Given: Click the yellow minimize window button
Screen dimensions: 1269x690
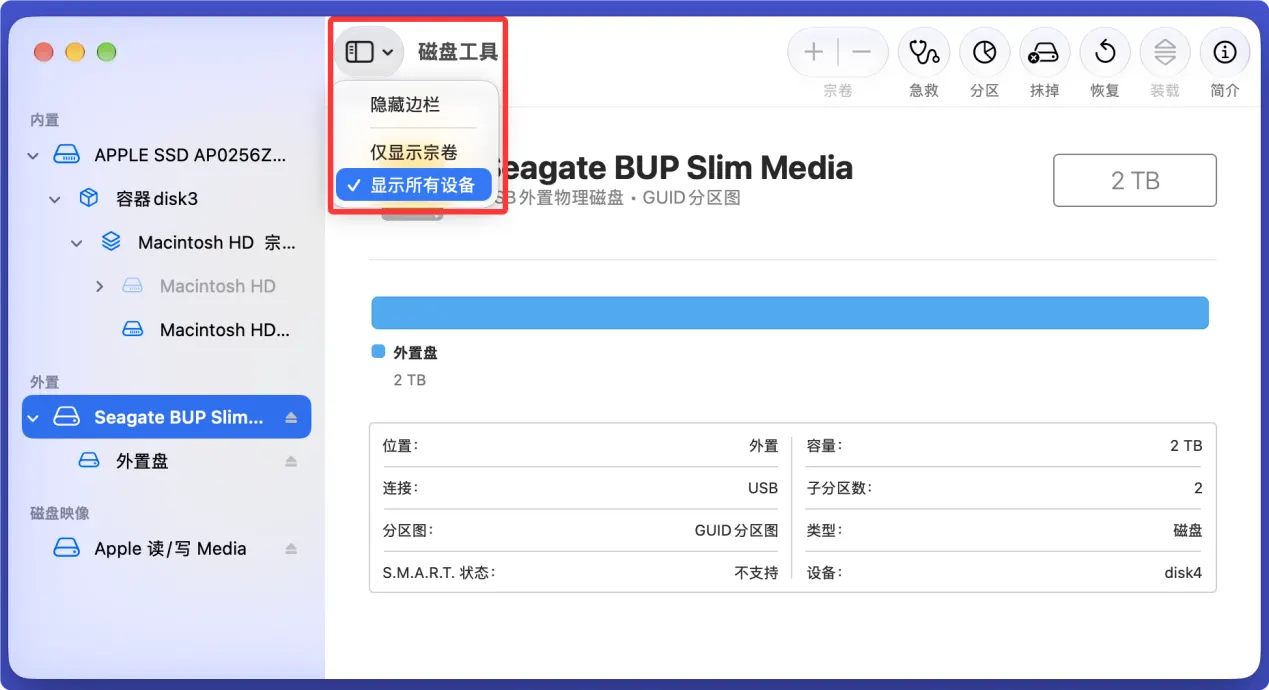Looking at the screenshot, I should [x=75, y=52].
